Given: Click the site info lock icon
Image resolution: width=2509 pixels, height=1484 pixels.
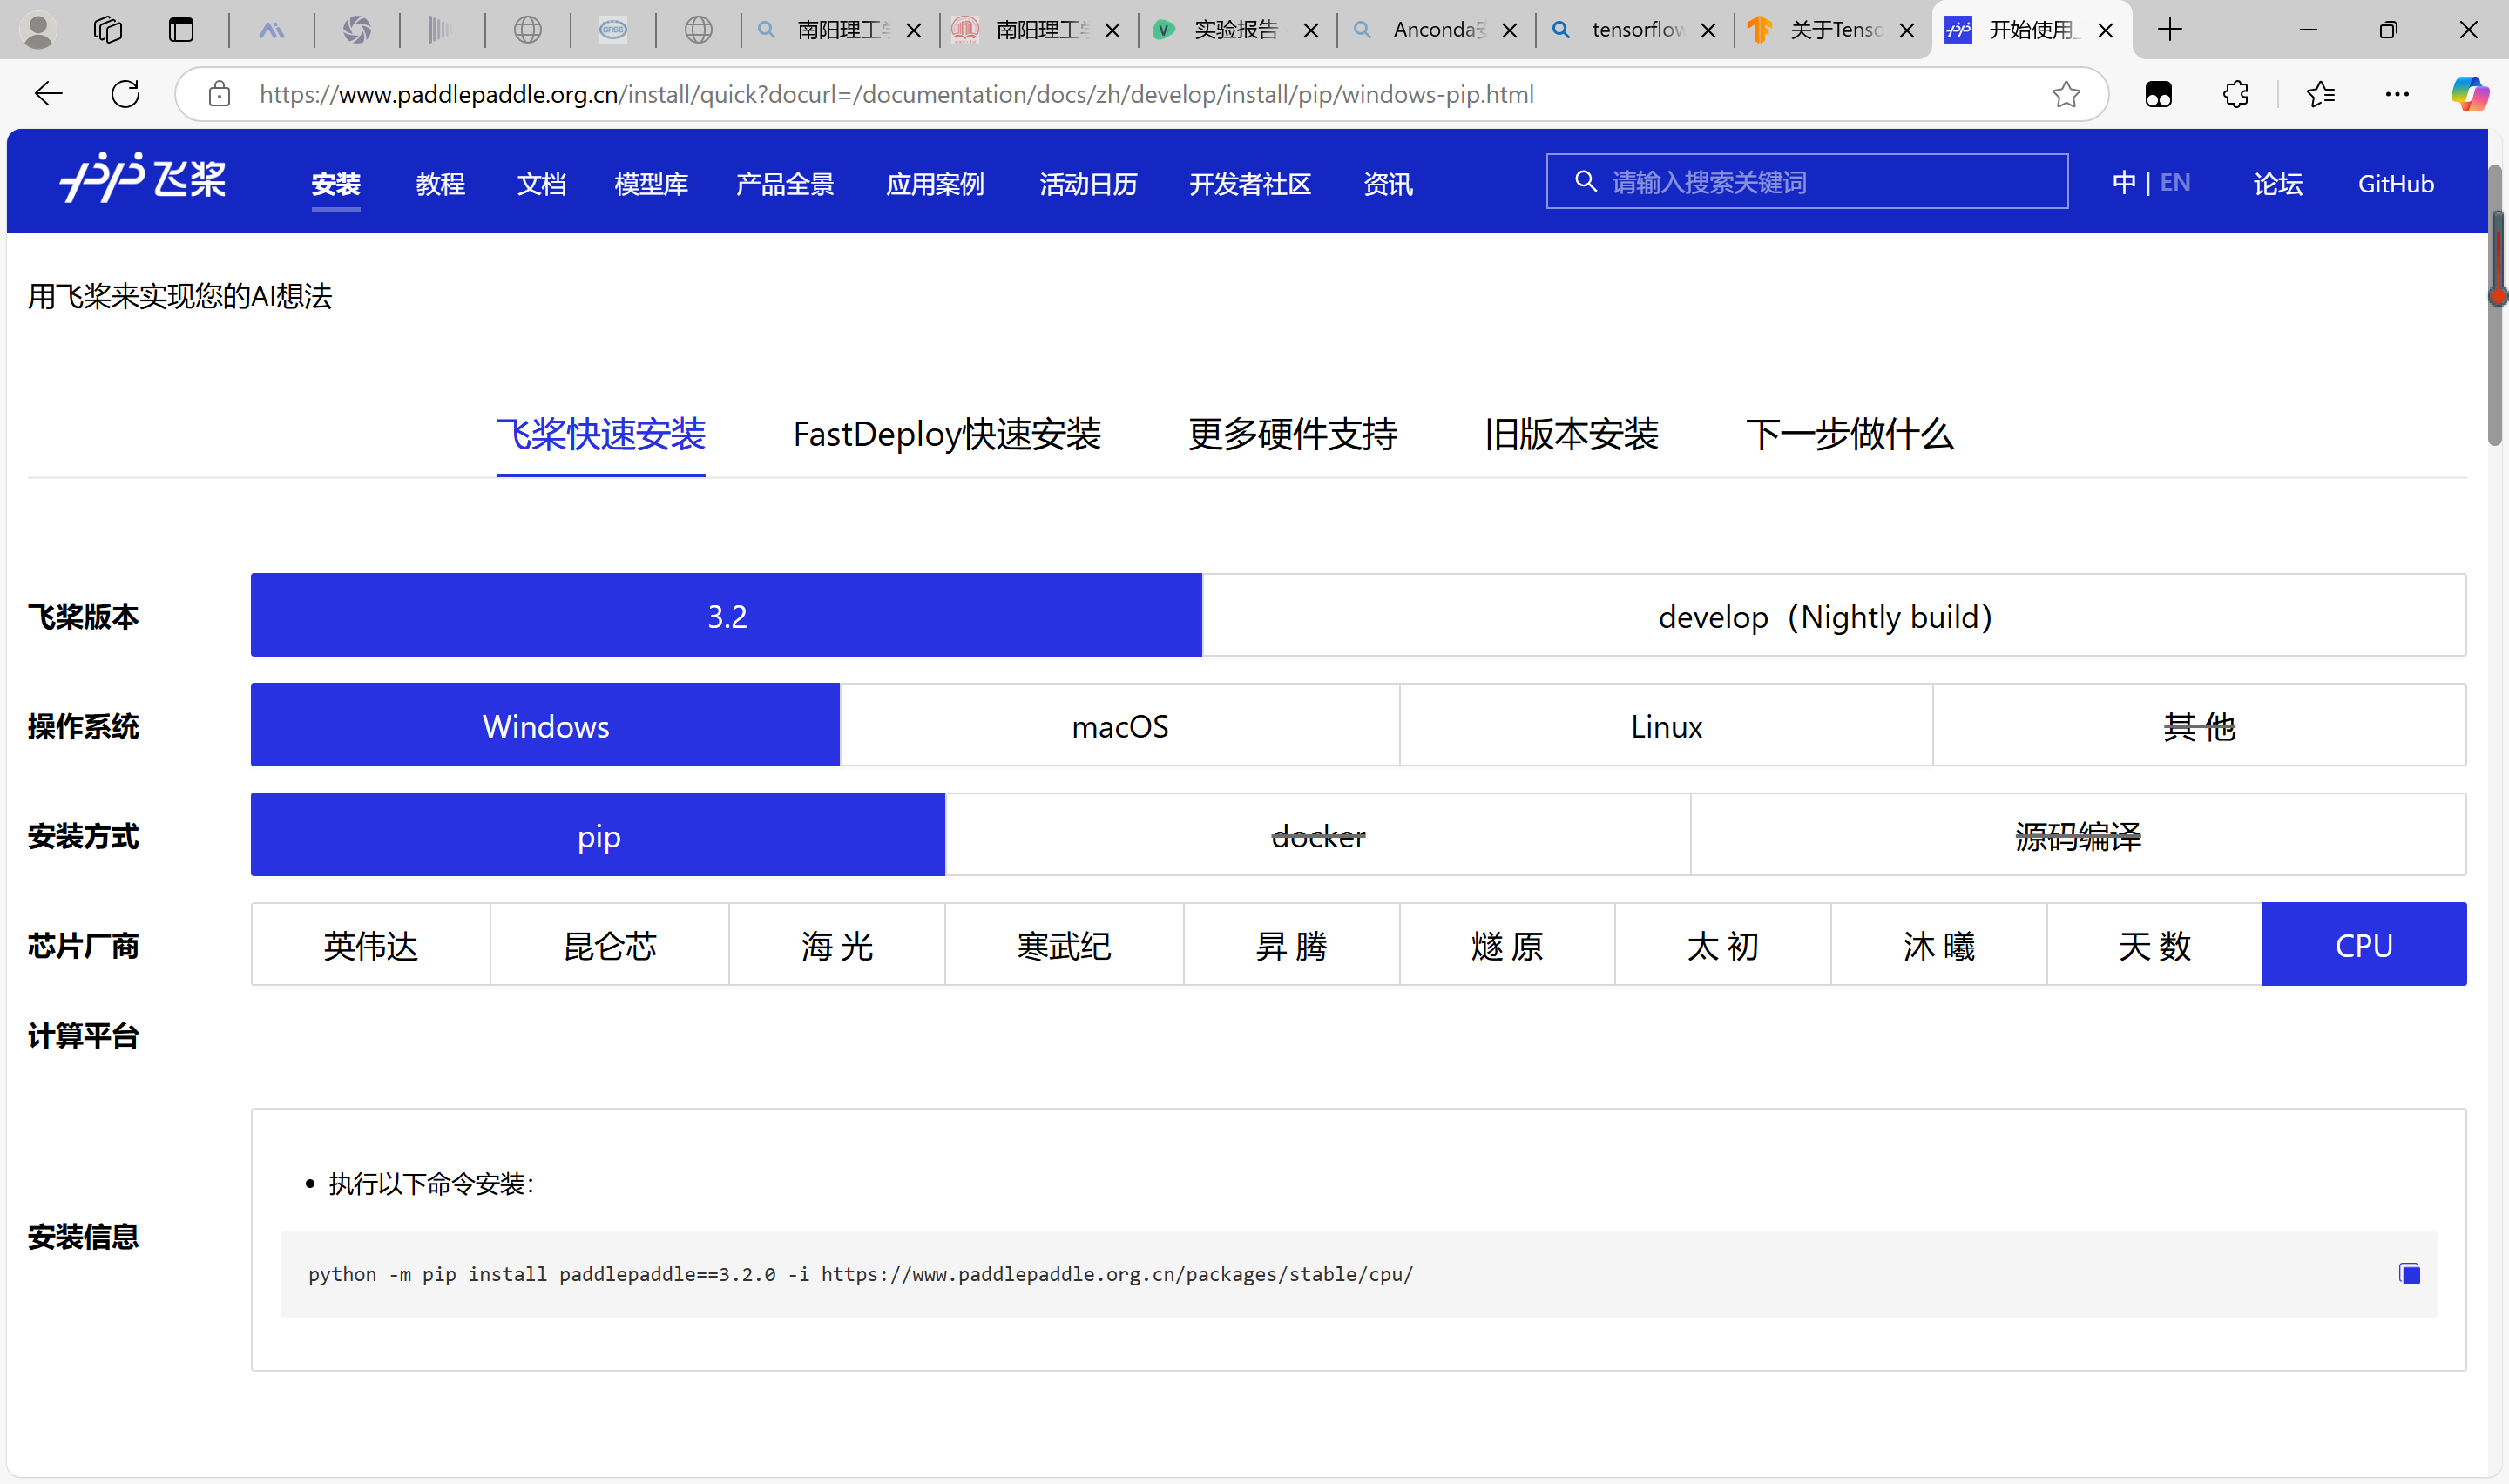Looking at the screenshot, I should tap(219, 94).
